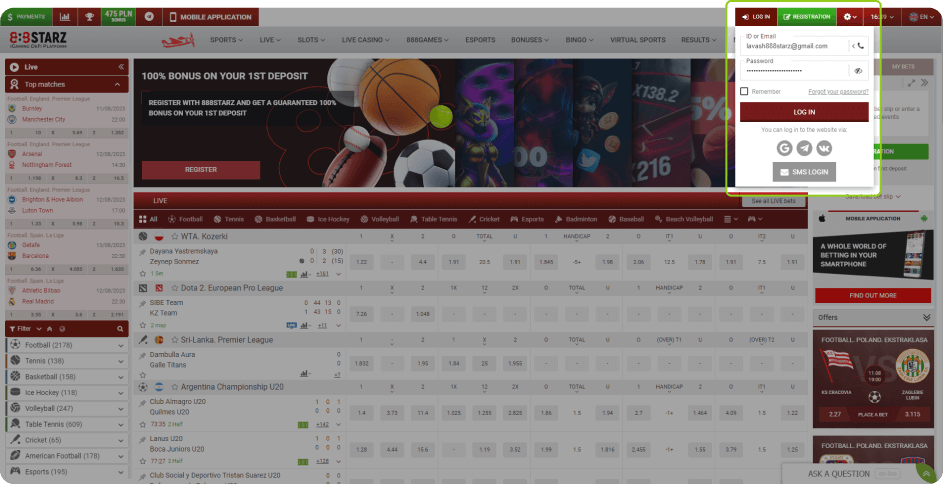
Task: Click odds 1.22 for Dayana Yastremskaya
Action: coord(361,262)
